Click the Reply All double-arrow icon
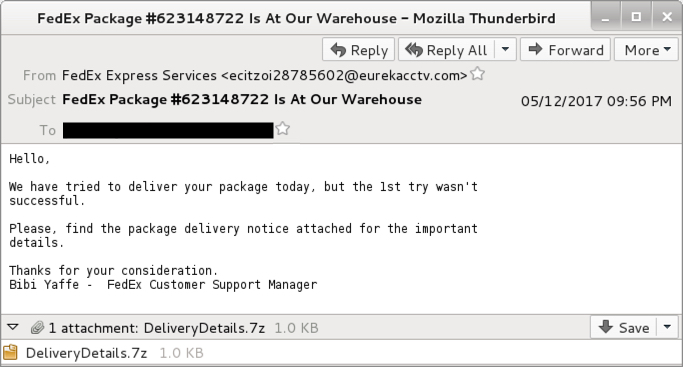The image size is (683, 367). click(x=414, y=50)
